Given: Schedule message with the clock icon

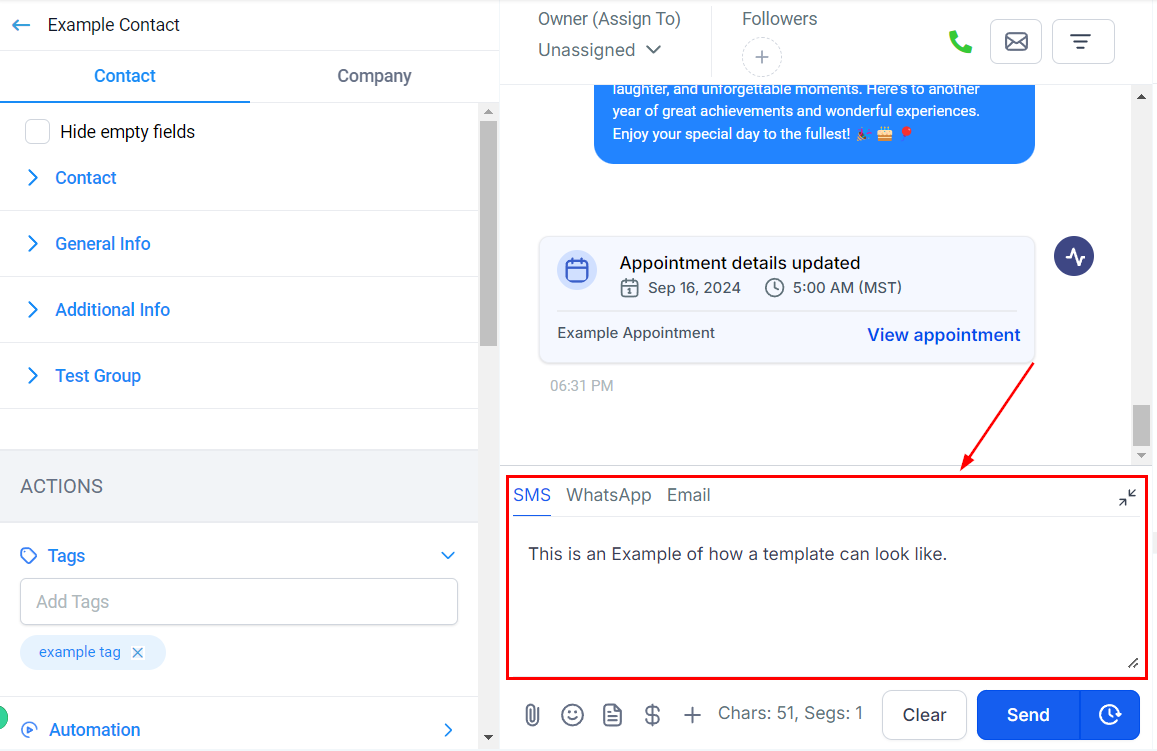Looking at the screenshot, I should pos(1109,715).
